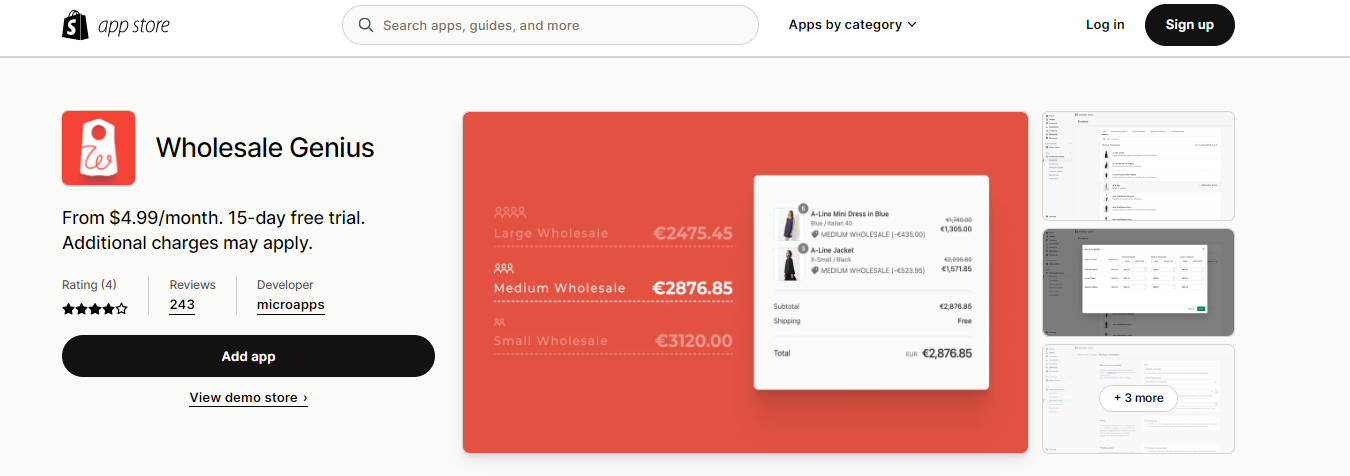Open the second pricing dialog screenshot thumbnail

1138,282
